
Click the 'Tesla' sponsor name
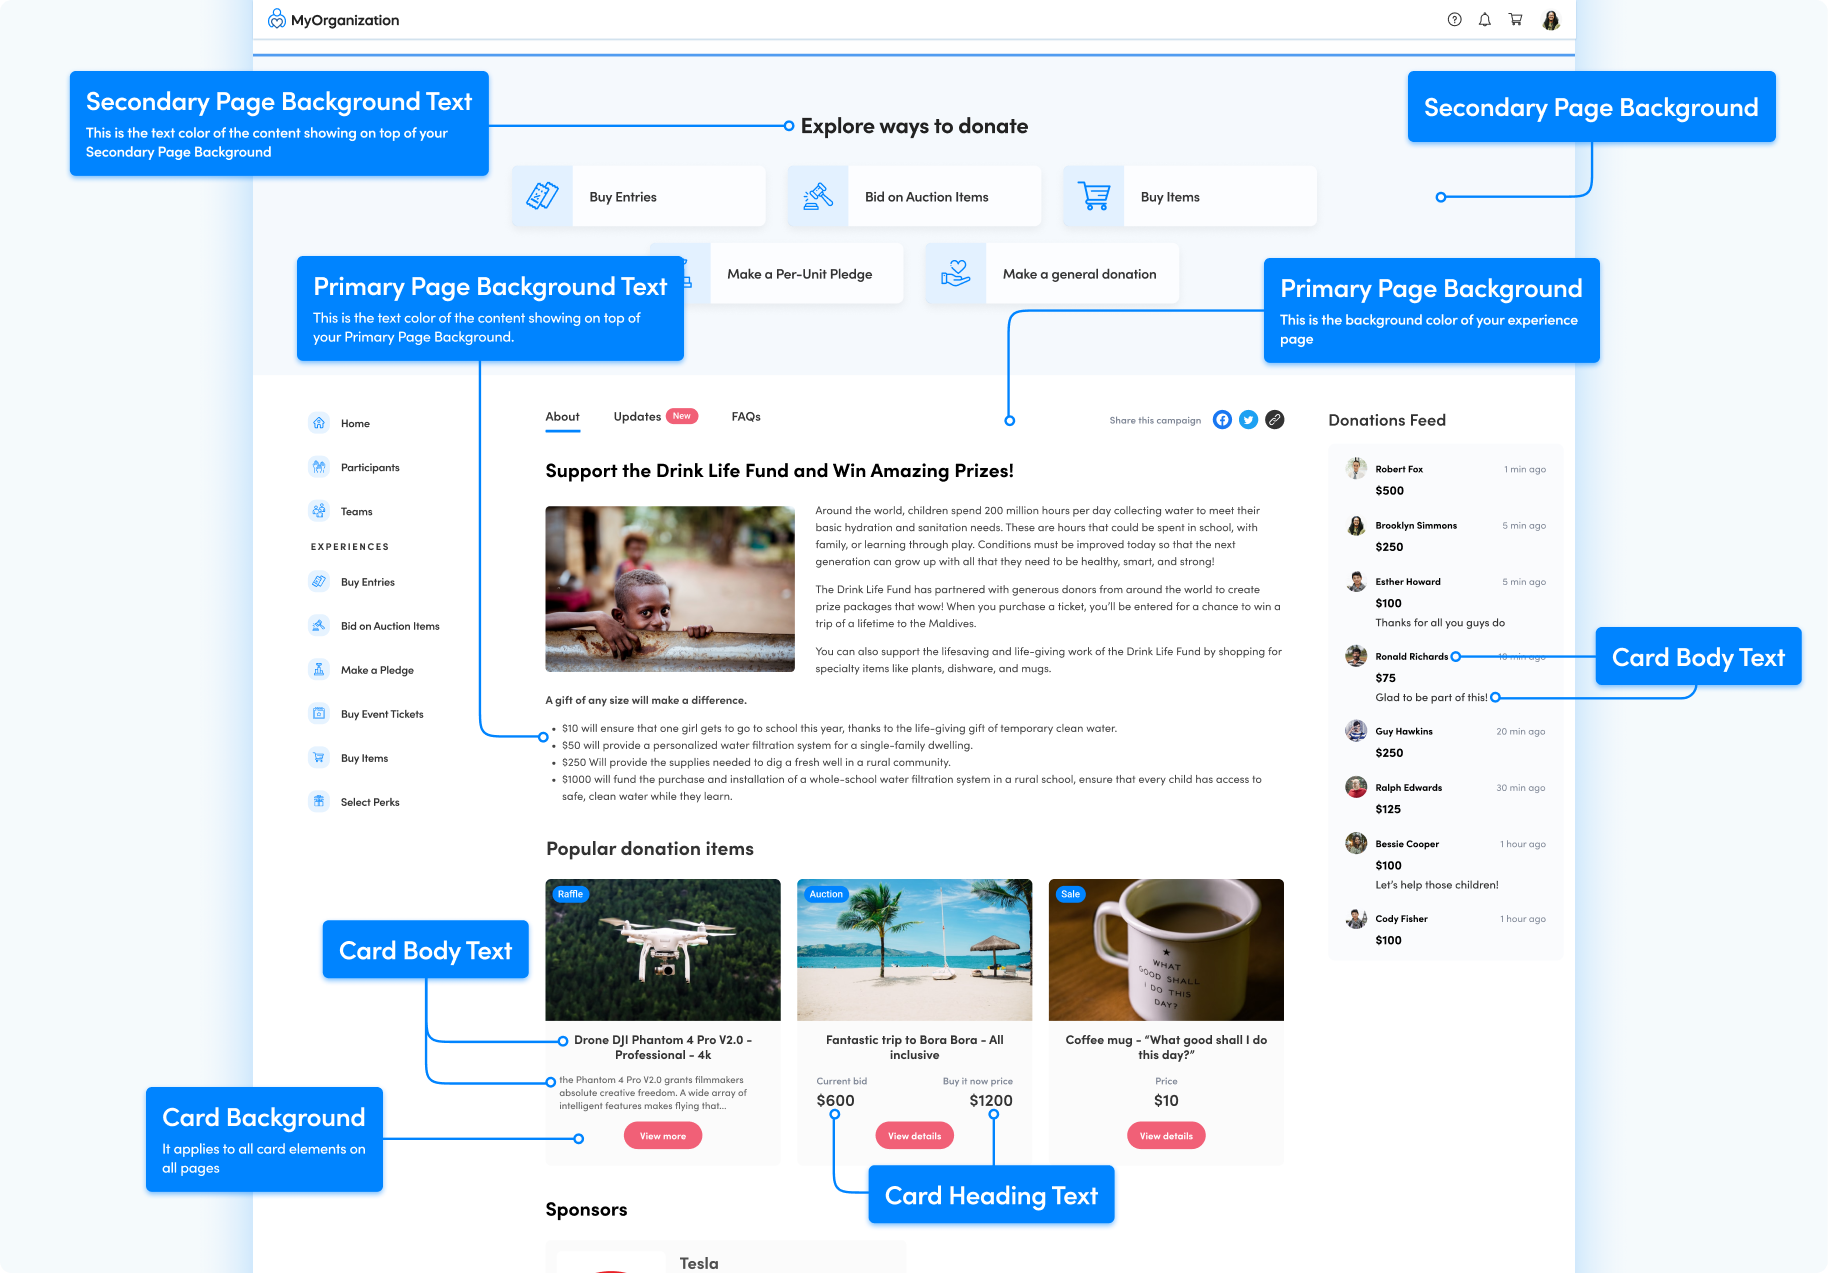(699, 1263)
